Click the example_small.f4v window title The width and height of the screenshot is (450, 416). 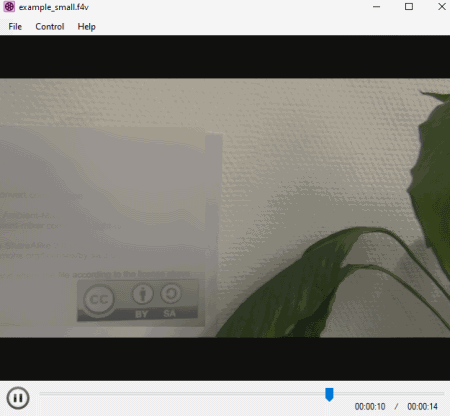point(54,7)
